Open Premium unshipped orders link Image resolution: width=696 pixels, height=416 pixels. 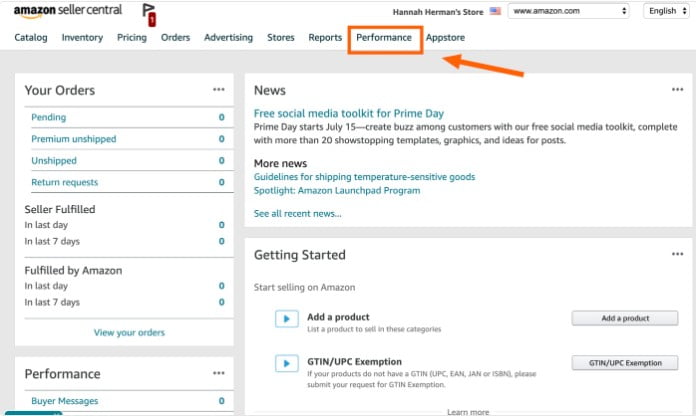pyautogui.click(x=74, y=139)
